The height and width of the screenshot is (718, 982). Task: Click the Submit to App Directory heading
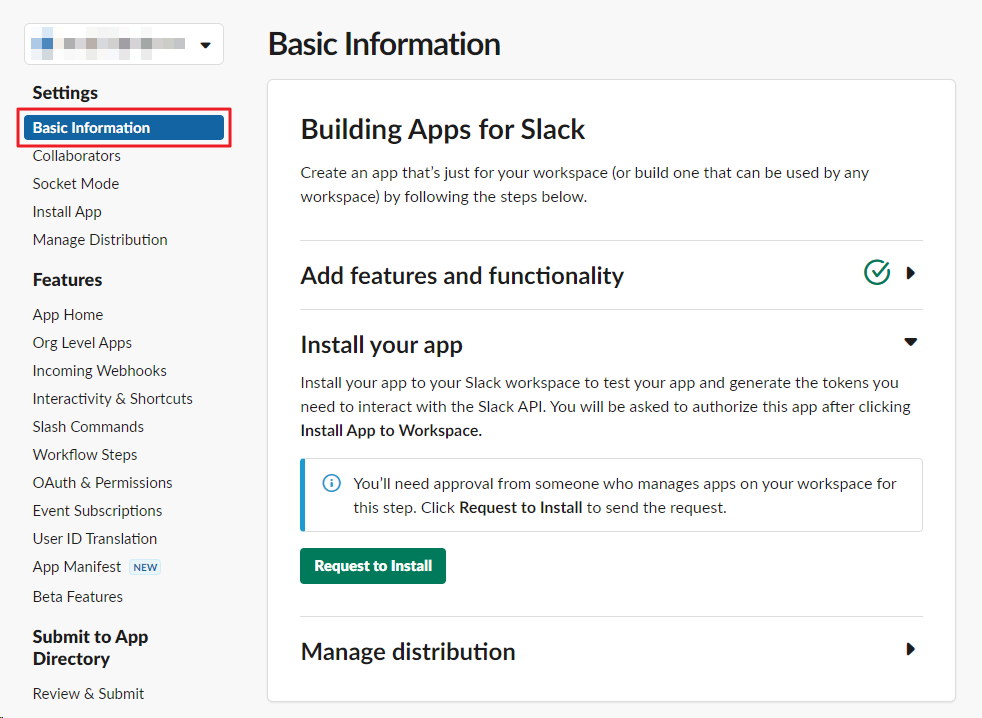90,648
